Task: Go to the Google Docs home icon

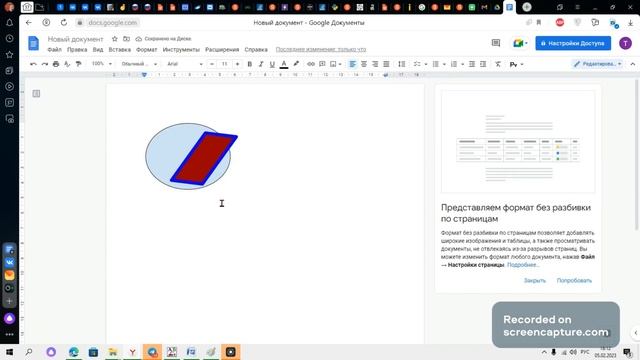Action: [33, 43]
